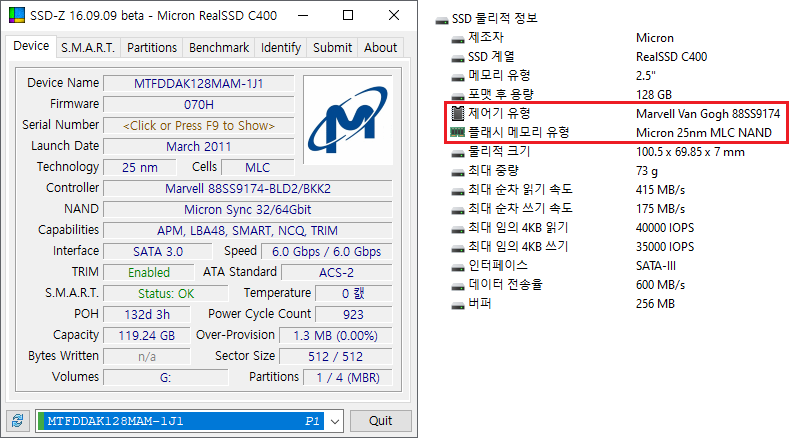Click the Partitions value 1 / 4 (MBR)
The width and height of the screenshot is (808, 438).
[348, 378]
